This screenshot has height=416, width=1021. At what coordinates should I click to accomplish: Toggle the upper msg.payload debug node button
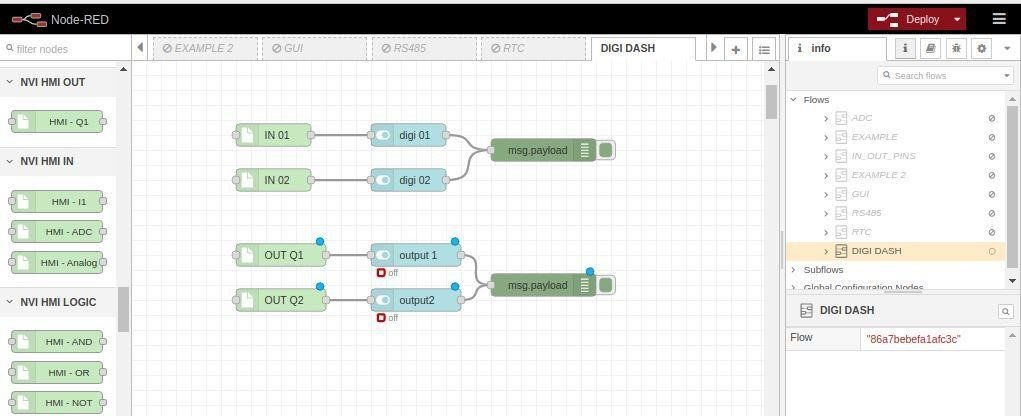coord(606,151)
